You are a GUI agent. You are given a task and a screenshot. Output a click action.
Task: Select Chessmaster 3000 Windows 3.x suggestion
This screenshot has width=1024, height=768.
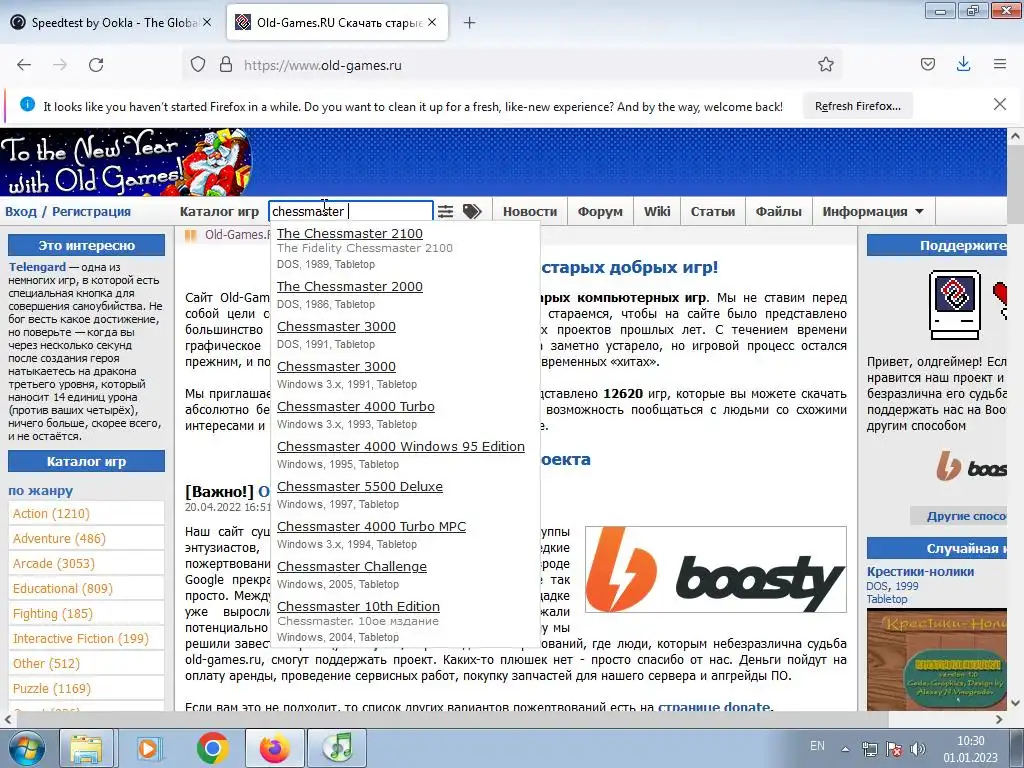336,366
